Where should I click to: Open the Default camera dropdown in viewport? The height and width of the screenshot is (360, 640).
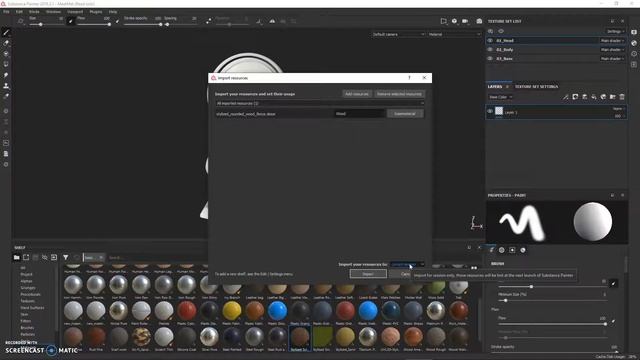tap(398, 34)
